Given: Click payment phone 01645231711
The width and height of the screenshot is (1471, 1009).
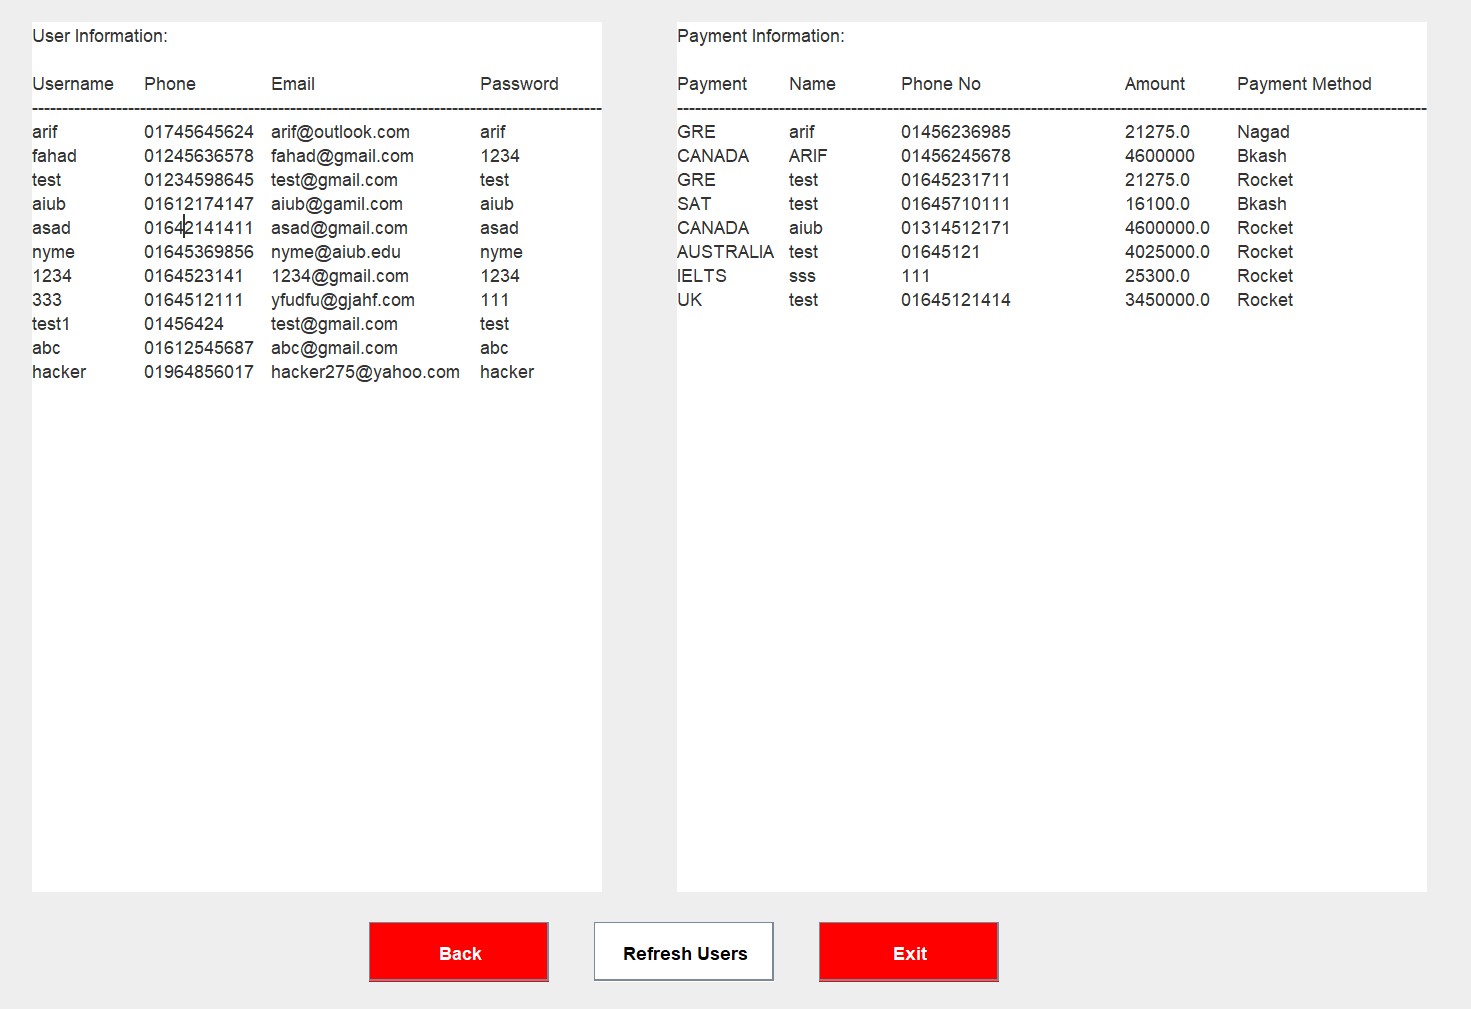Looking at the screenshot, I should (956, 180).
